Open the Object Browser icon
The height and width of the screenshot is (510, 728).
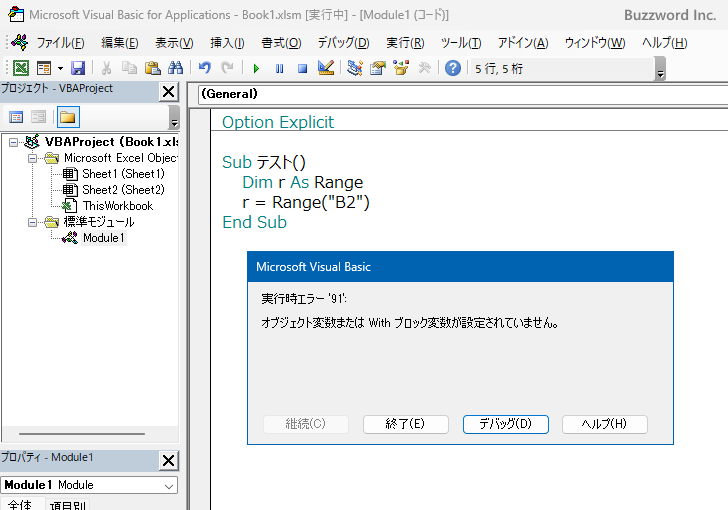[x=401, y=68]
